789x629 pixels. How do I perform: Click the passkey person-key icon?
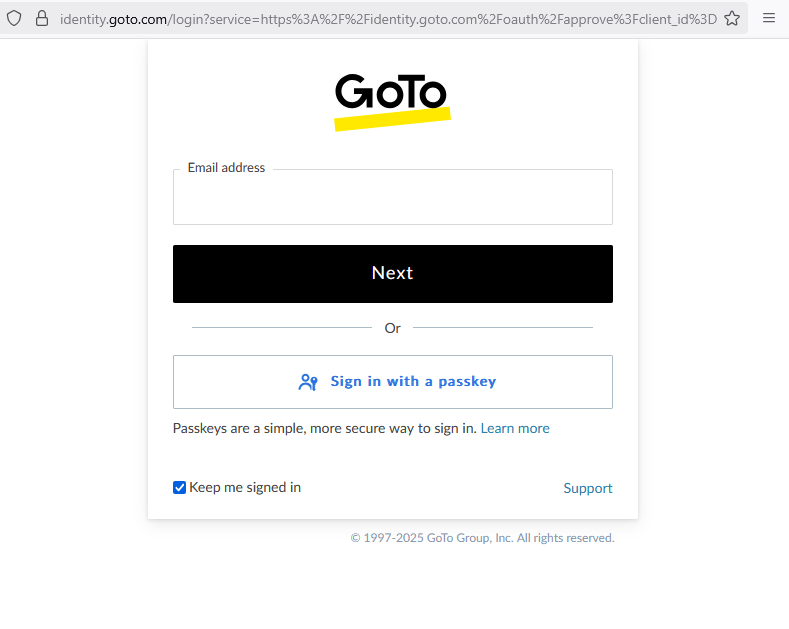(308, 382)
